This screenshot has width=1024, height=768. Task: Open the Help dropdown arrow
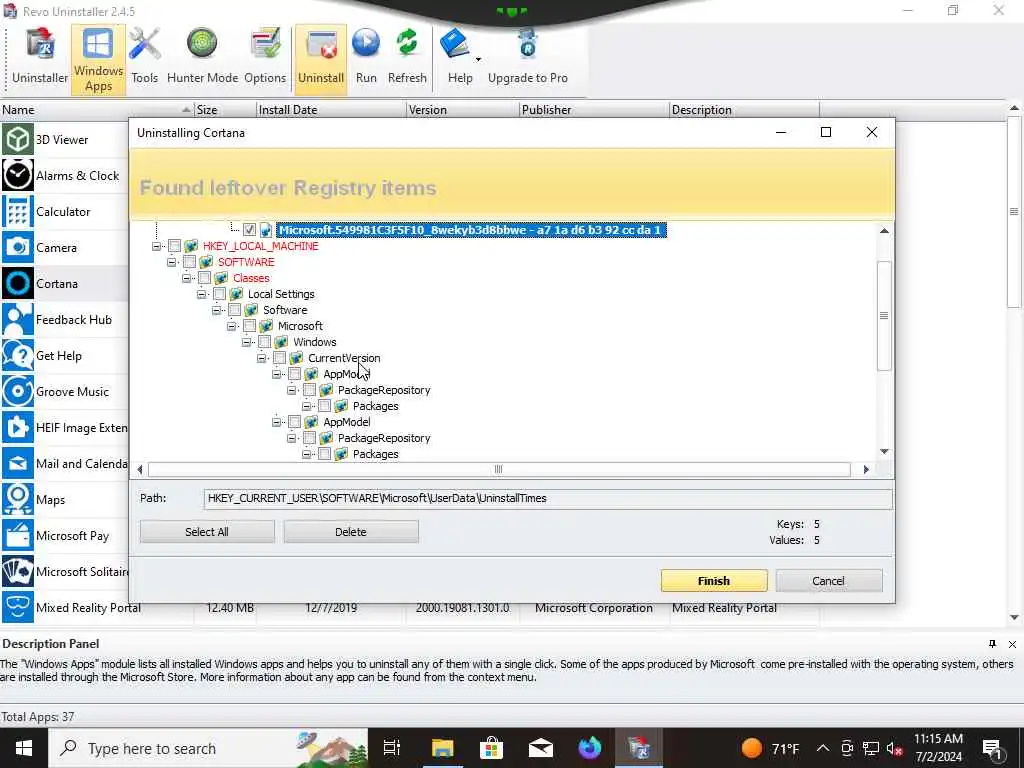pyautogui.click(x=479, y=59)
